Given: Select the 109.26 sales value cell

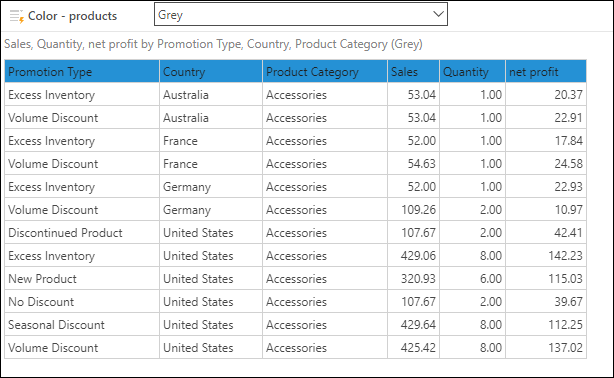Looking at the screenshot, I should pyautogui.click(x=413, y=210).
